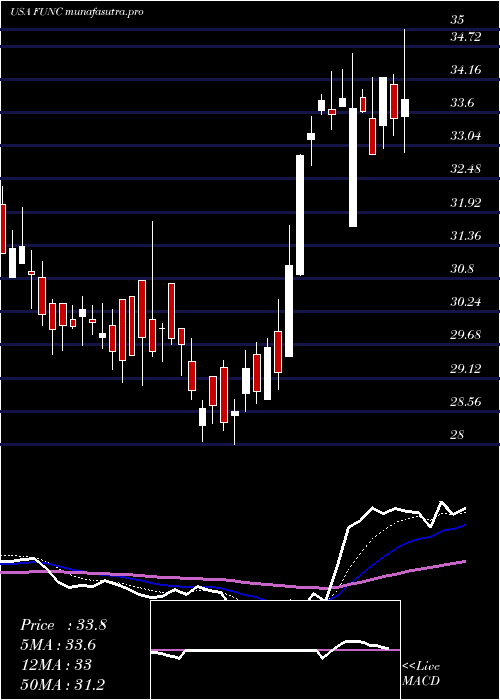
Task: Click the 31.36 price axis label
Action: click(466, 236)
